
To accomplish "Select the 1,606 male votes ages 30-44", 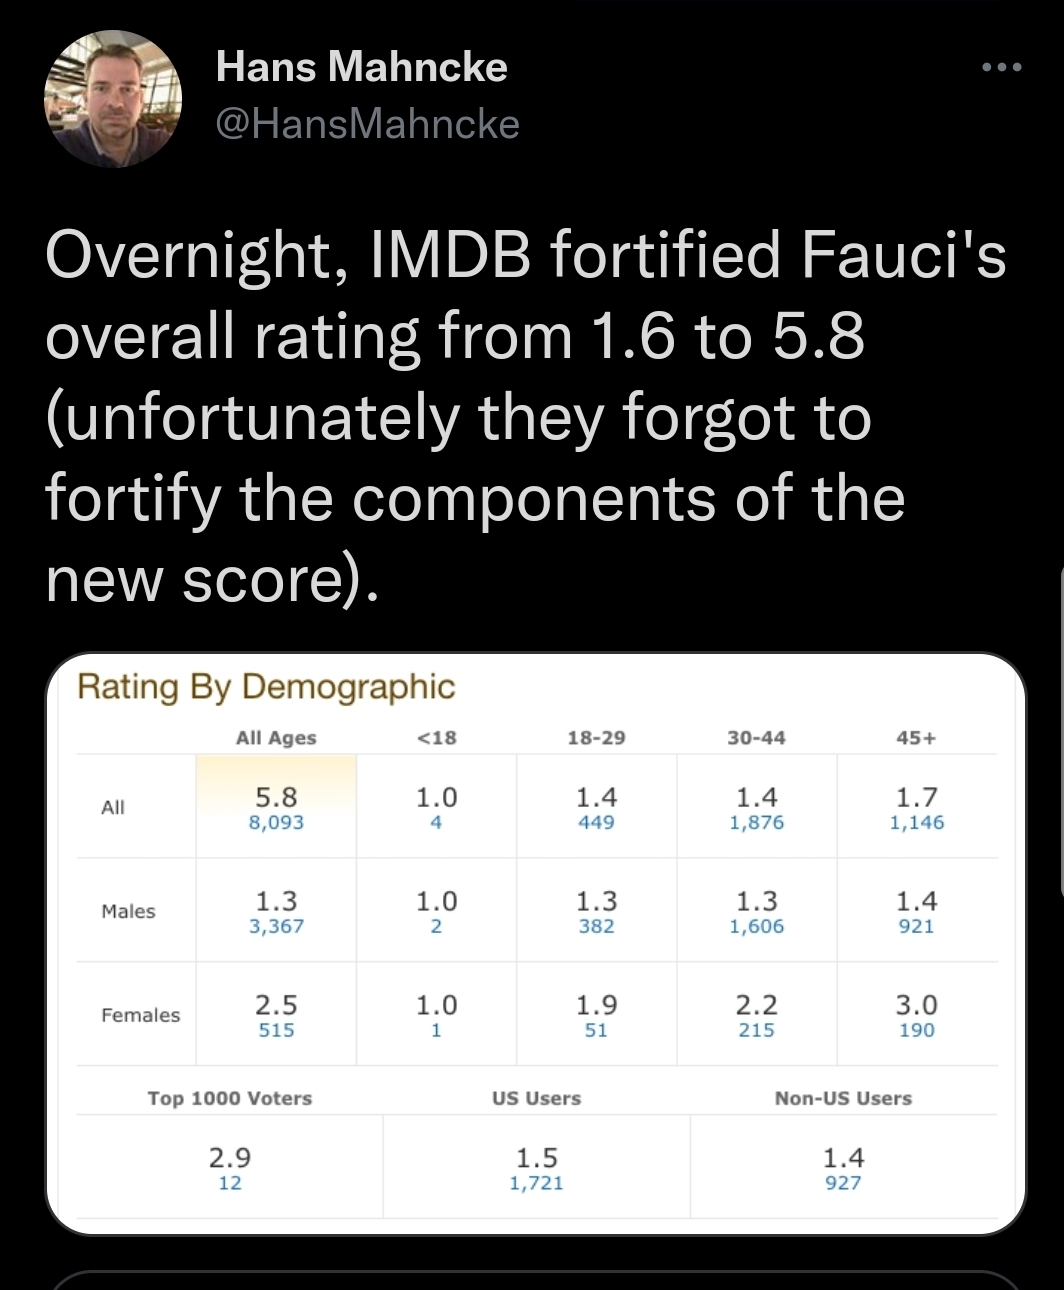I will pyautogui.click(x=757, y=927).
